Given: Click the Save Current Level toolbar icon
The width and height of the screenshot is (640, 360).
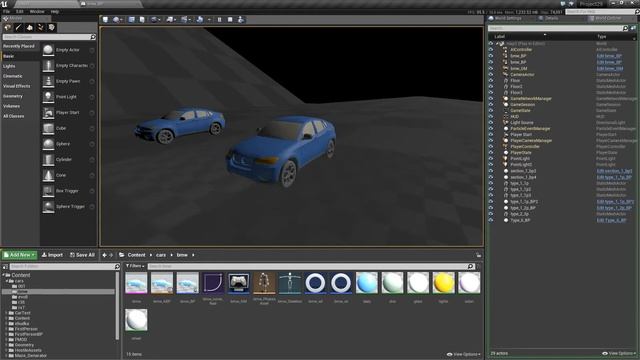Looking at the screenshot, I should (105, 20).
